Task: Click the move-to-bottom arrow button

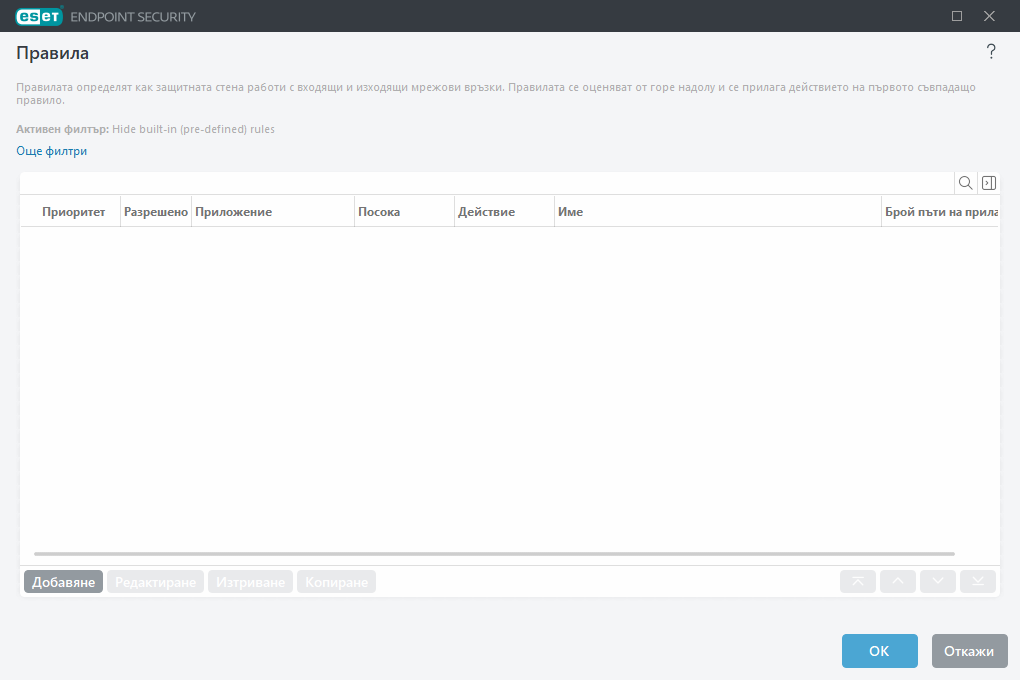Action: [x=978, y=582]
